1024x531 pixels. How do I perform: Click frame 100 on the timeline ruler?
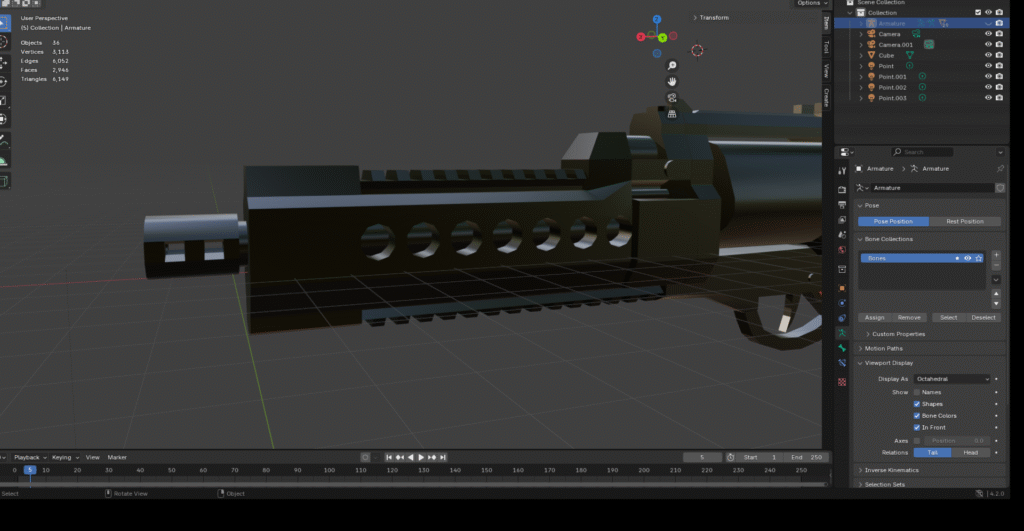pyautogui.click(x=329, y=470)
